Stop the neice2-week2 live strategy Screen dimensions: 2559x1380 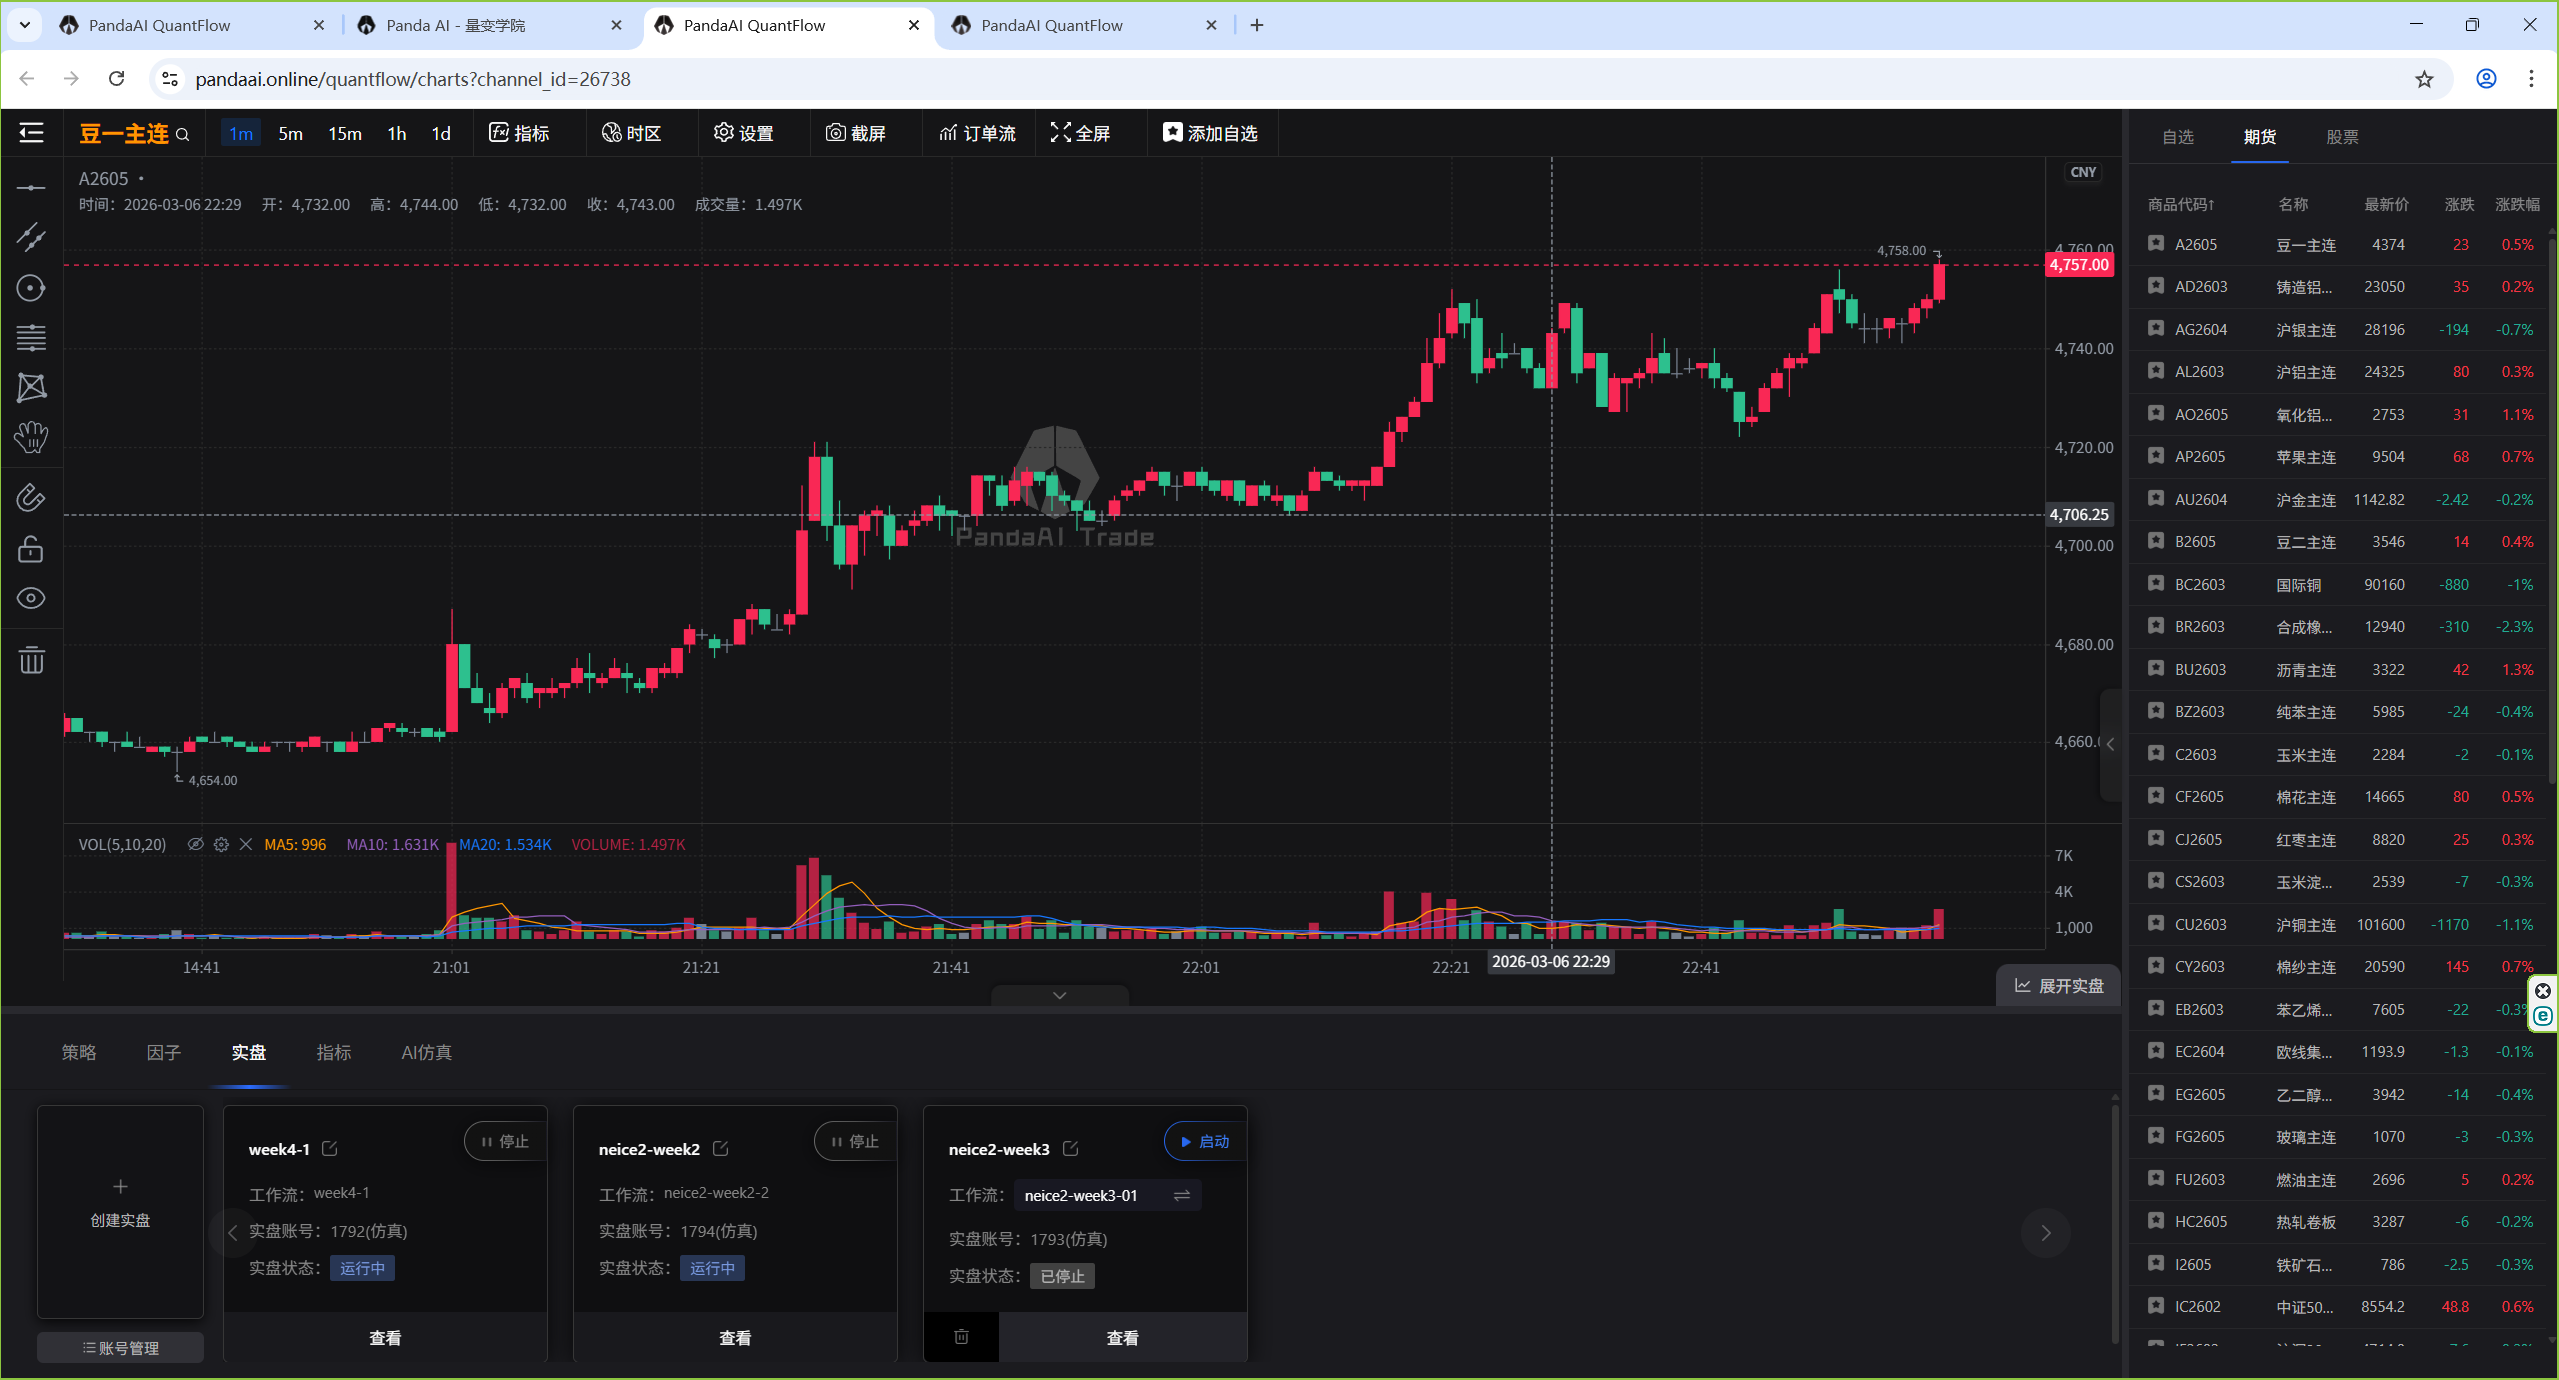[x=855, y=1142]
